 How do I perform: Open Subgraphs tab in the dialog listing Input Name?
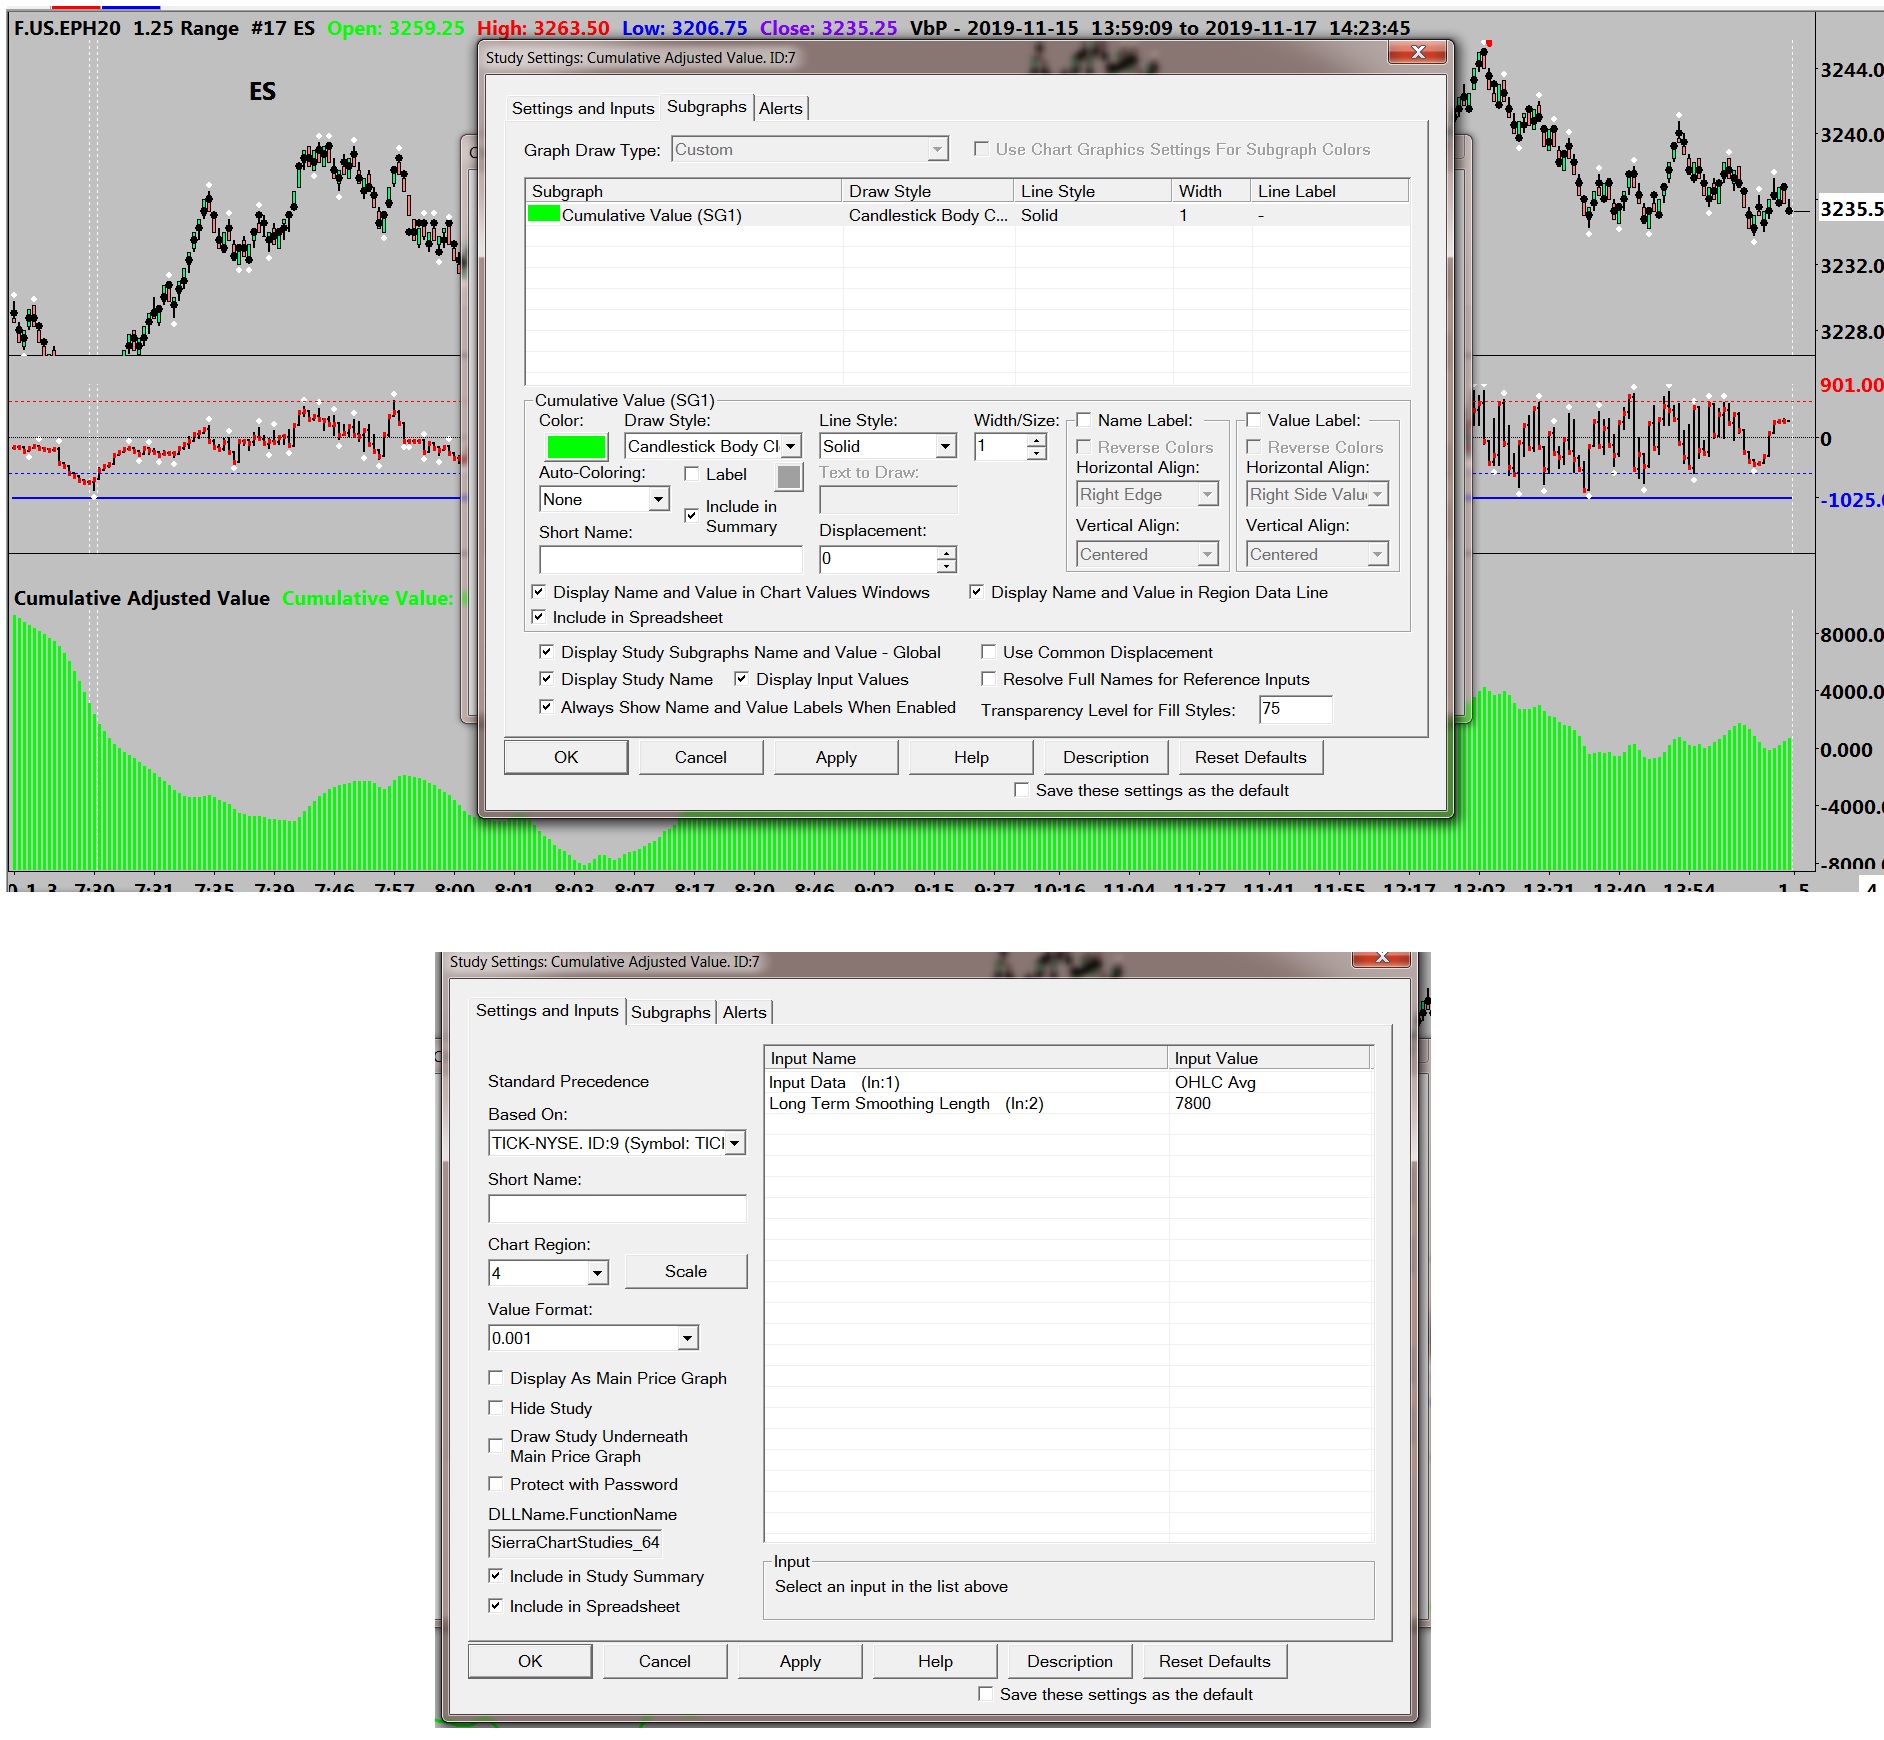tap(670, 1012)
